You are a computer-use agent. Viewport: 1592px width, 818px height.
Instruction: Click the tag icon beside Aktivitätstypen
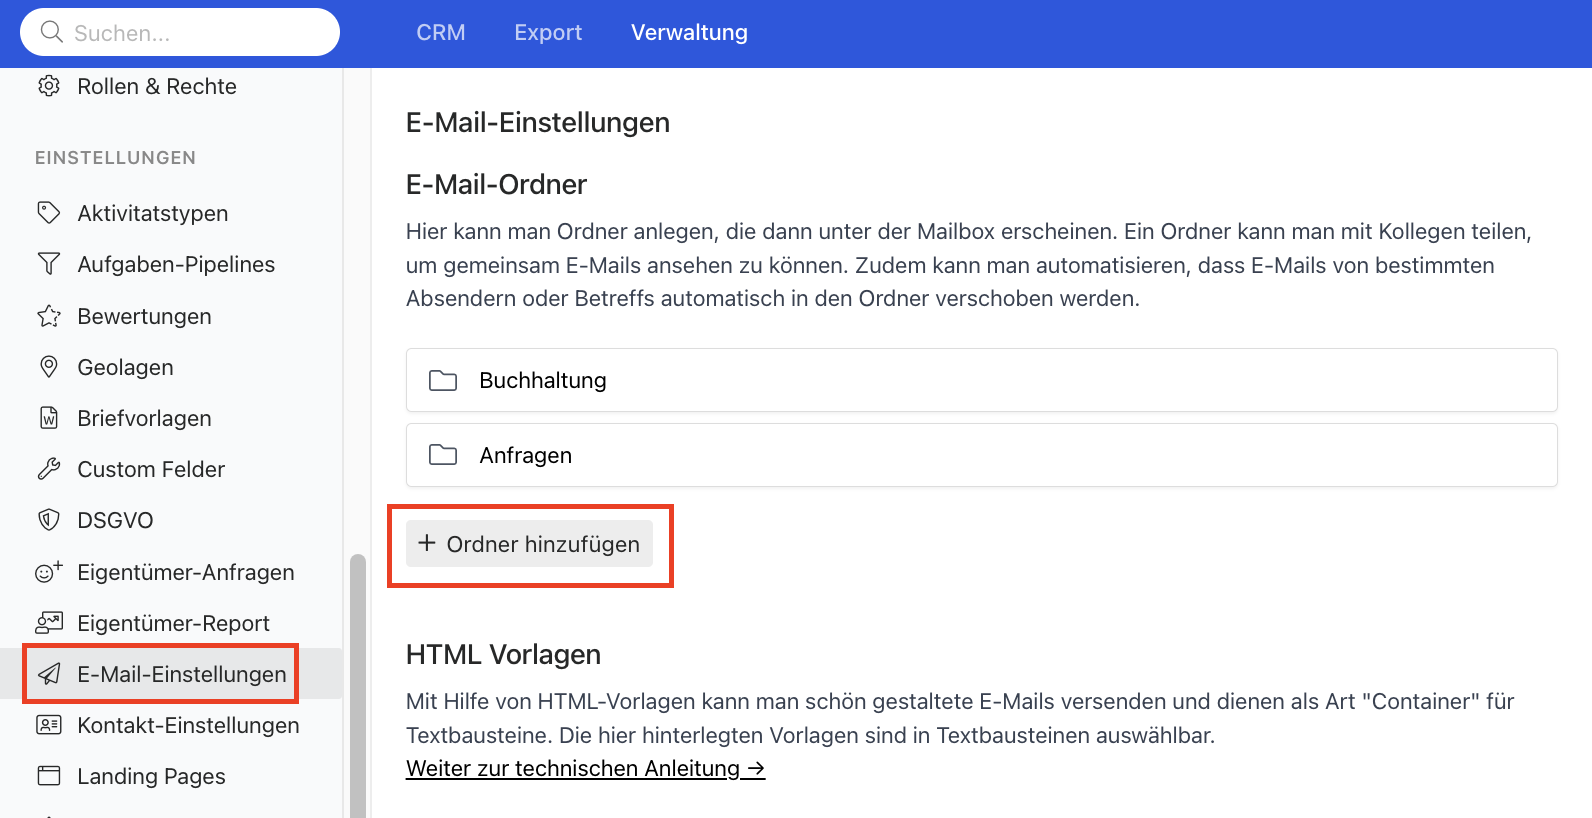coord(48,213)
